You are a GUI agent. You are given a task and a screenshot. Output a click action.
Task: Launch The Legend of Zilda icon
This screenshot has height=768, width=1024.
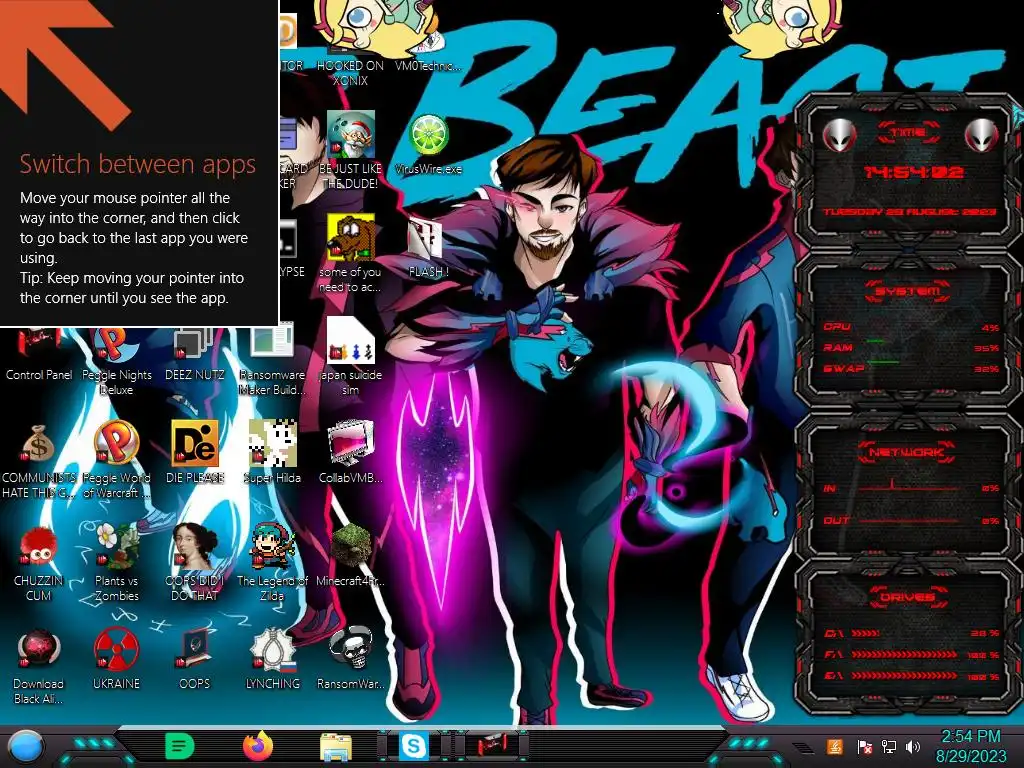pos(272,563)
